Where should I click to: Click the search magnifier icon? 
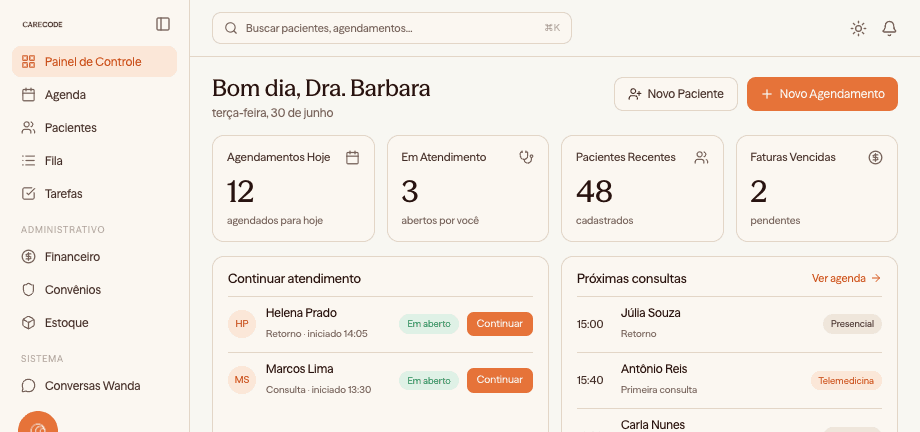(x=231, y=28)
